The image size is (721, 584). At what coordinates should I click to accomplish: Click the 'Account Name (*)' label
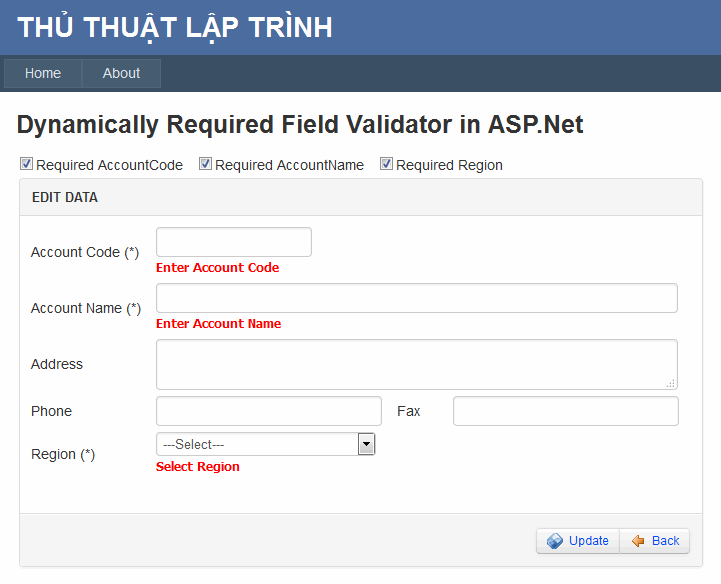(86, 308)
